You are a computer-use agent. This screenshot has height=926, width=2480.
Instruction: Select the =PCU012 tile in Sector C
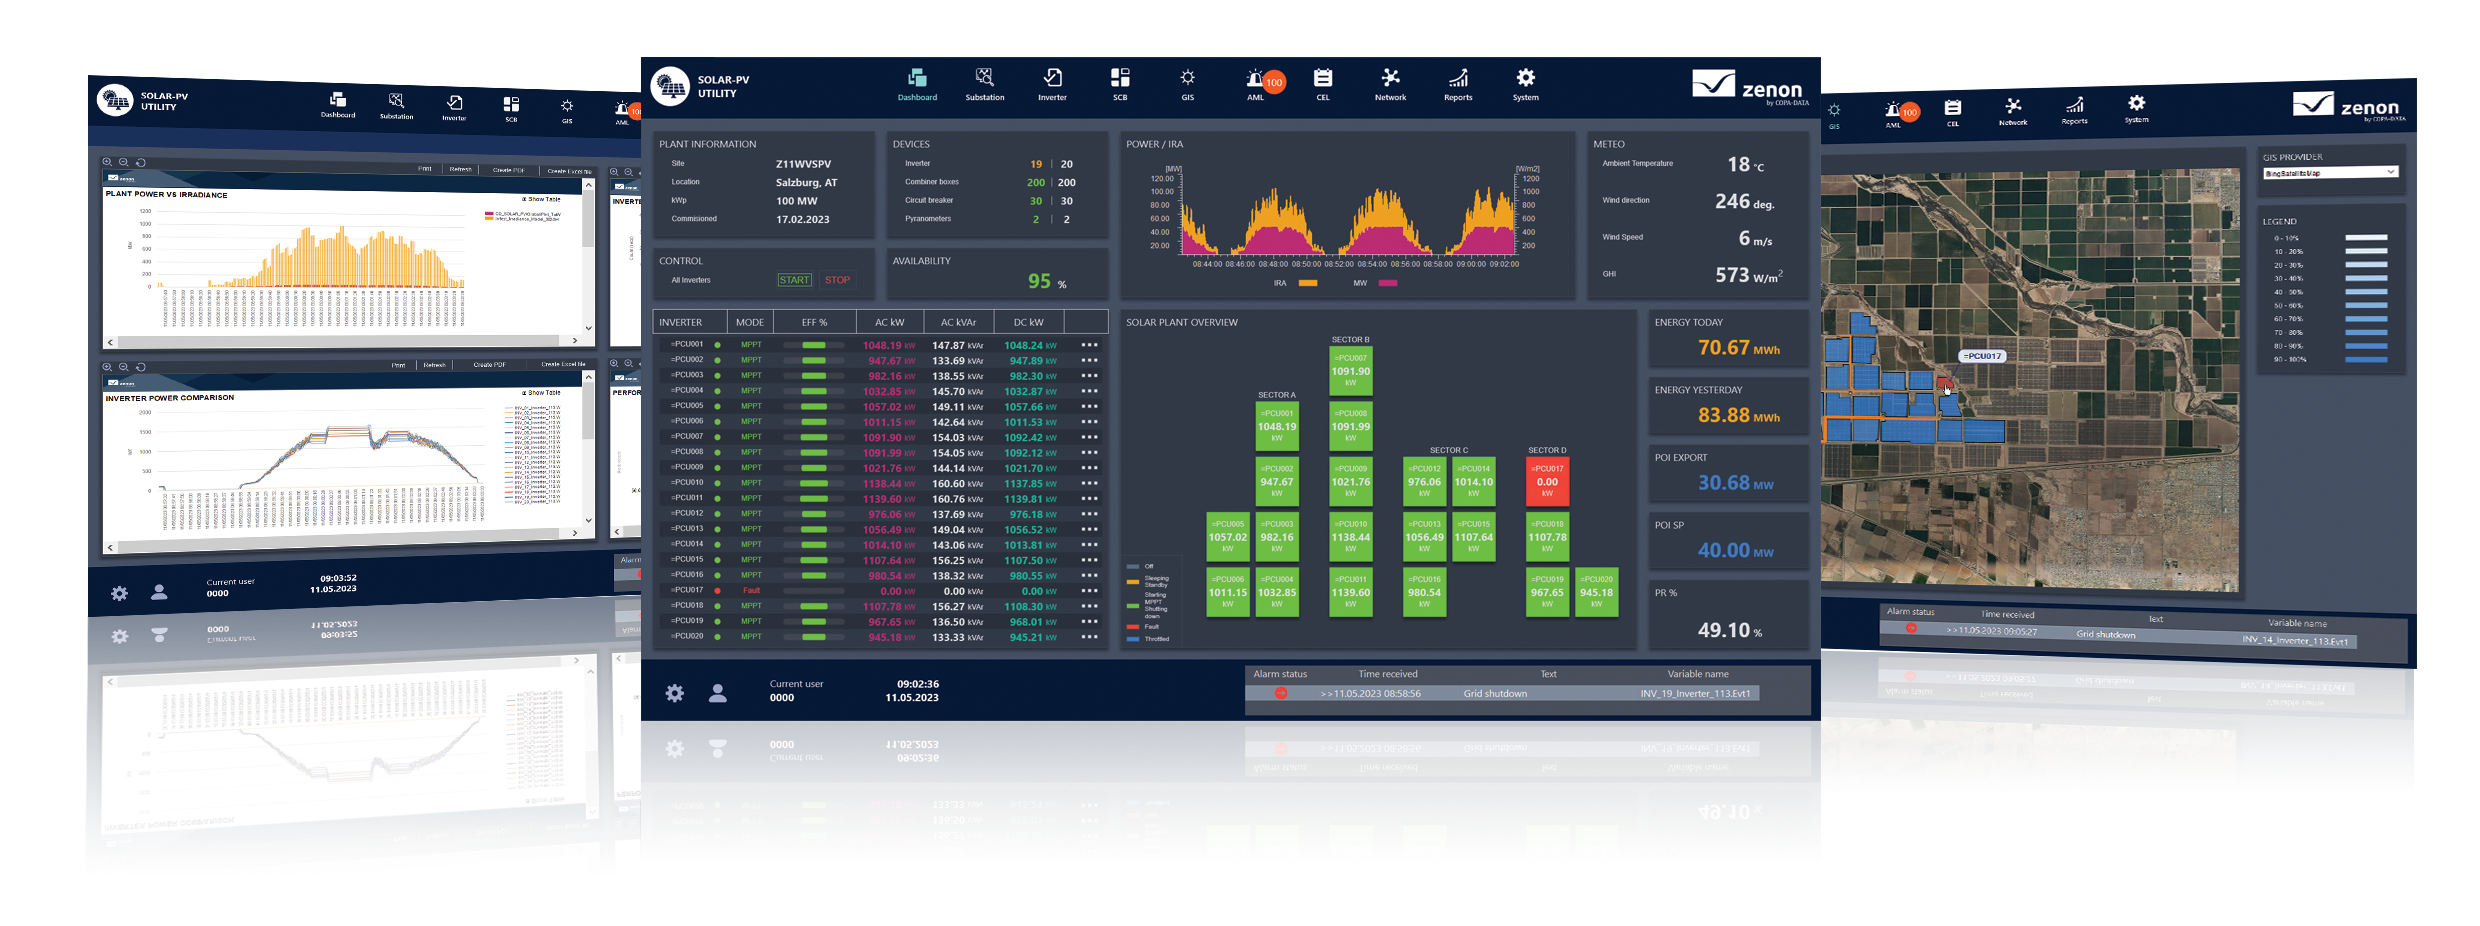(x=1424, y=481)
